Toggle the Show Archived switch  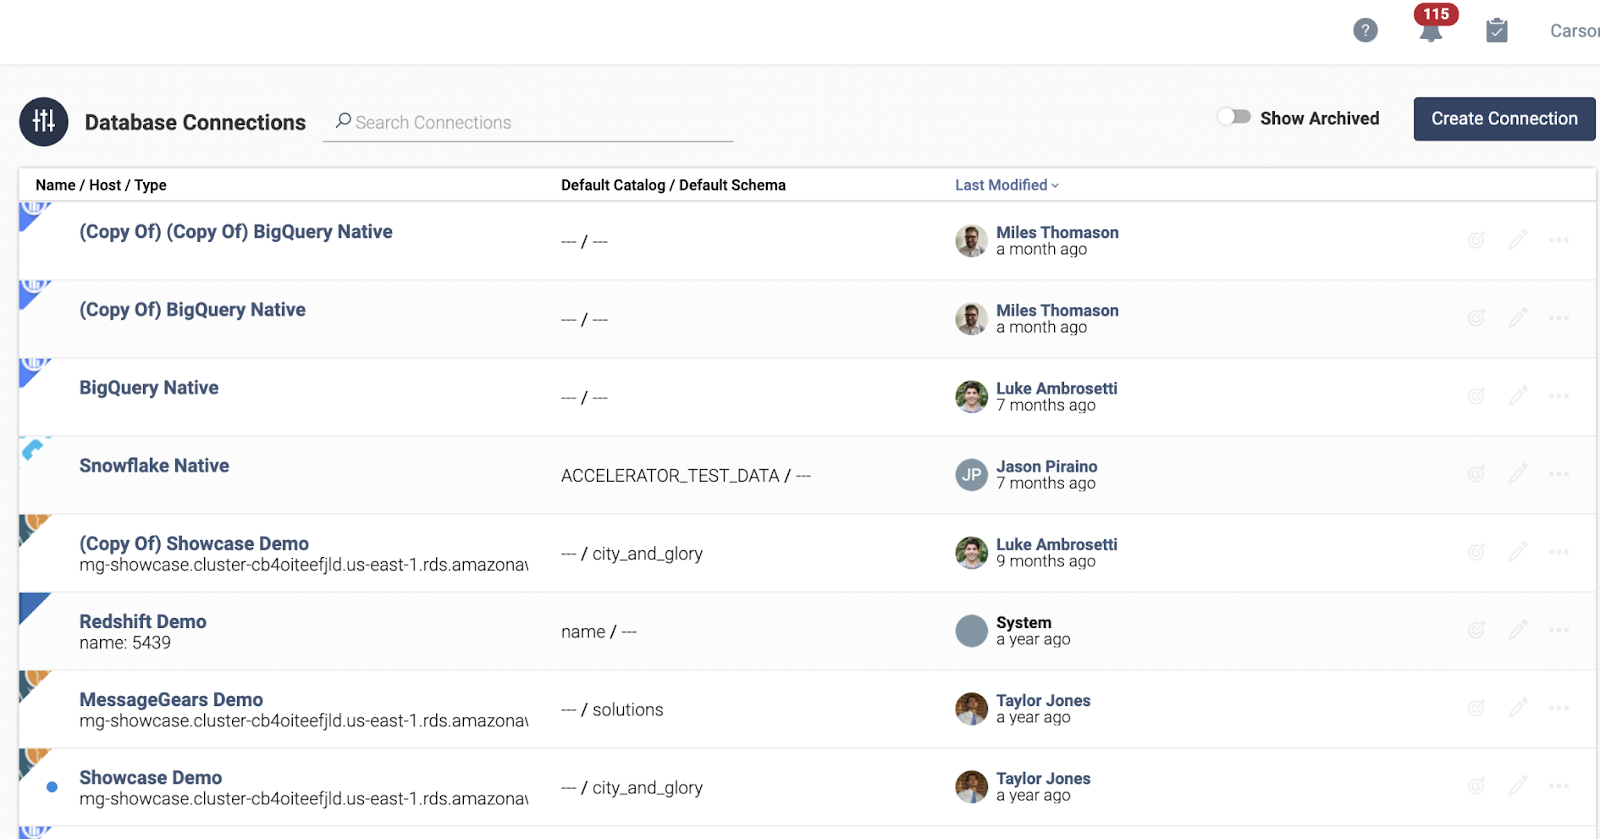pyautogui.click(x=1234, y=117)
